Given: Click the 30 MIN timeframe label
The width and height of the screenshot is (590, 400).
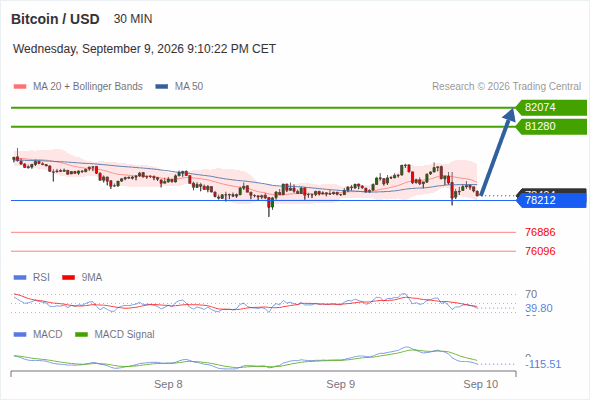Looking at the screenshot, I should (x=133, y=19).
